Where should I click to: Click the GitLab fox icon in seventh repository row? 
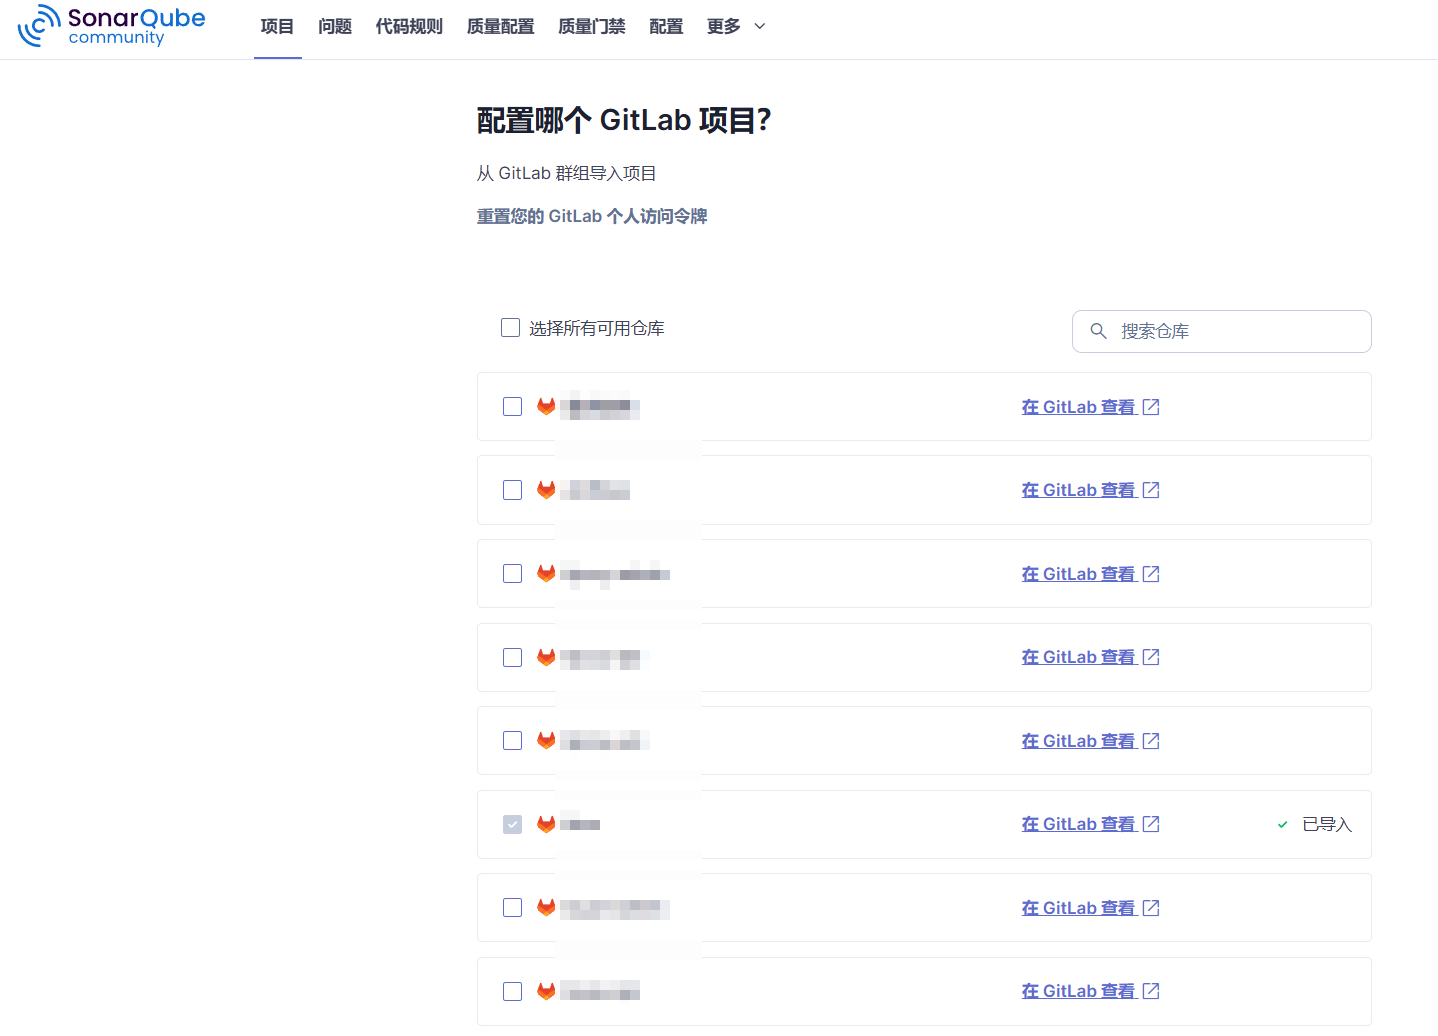click(x=546, y=907)
